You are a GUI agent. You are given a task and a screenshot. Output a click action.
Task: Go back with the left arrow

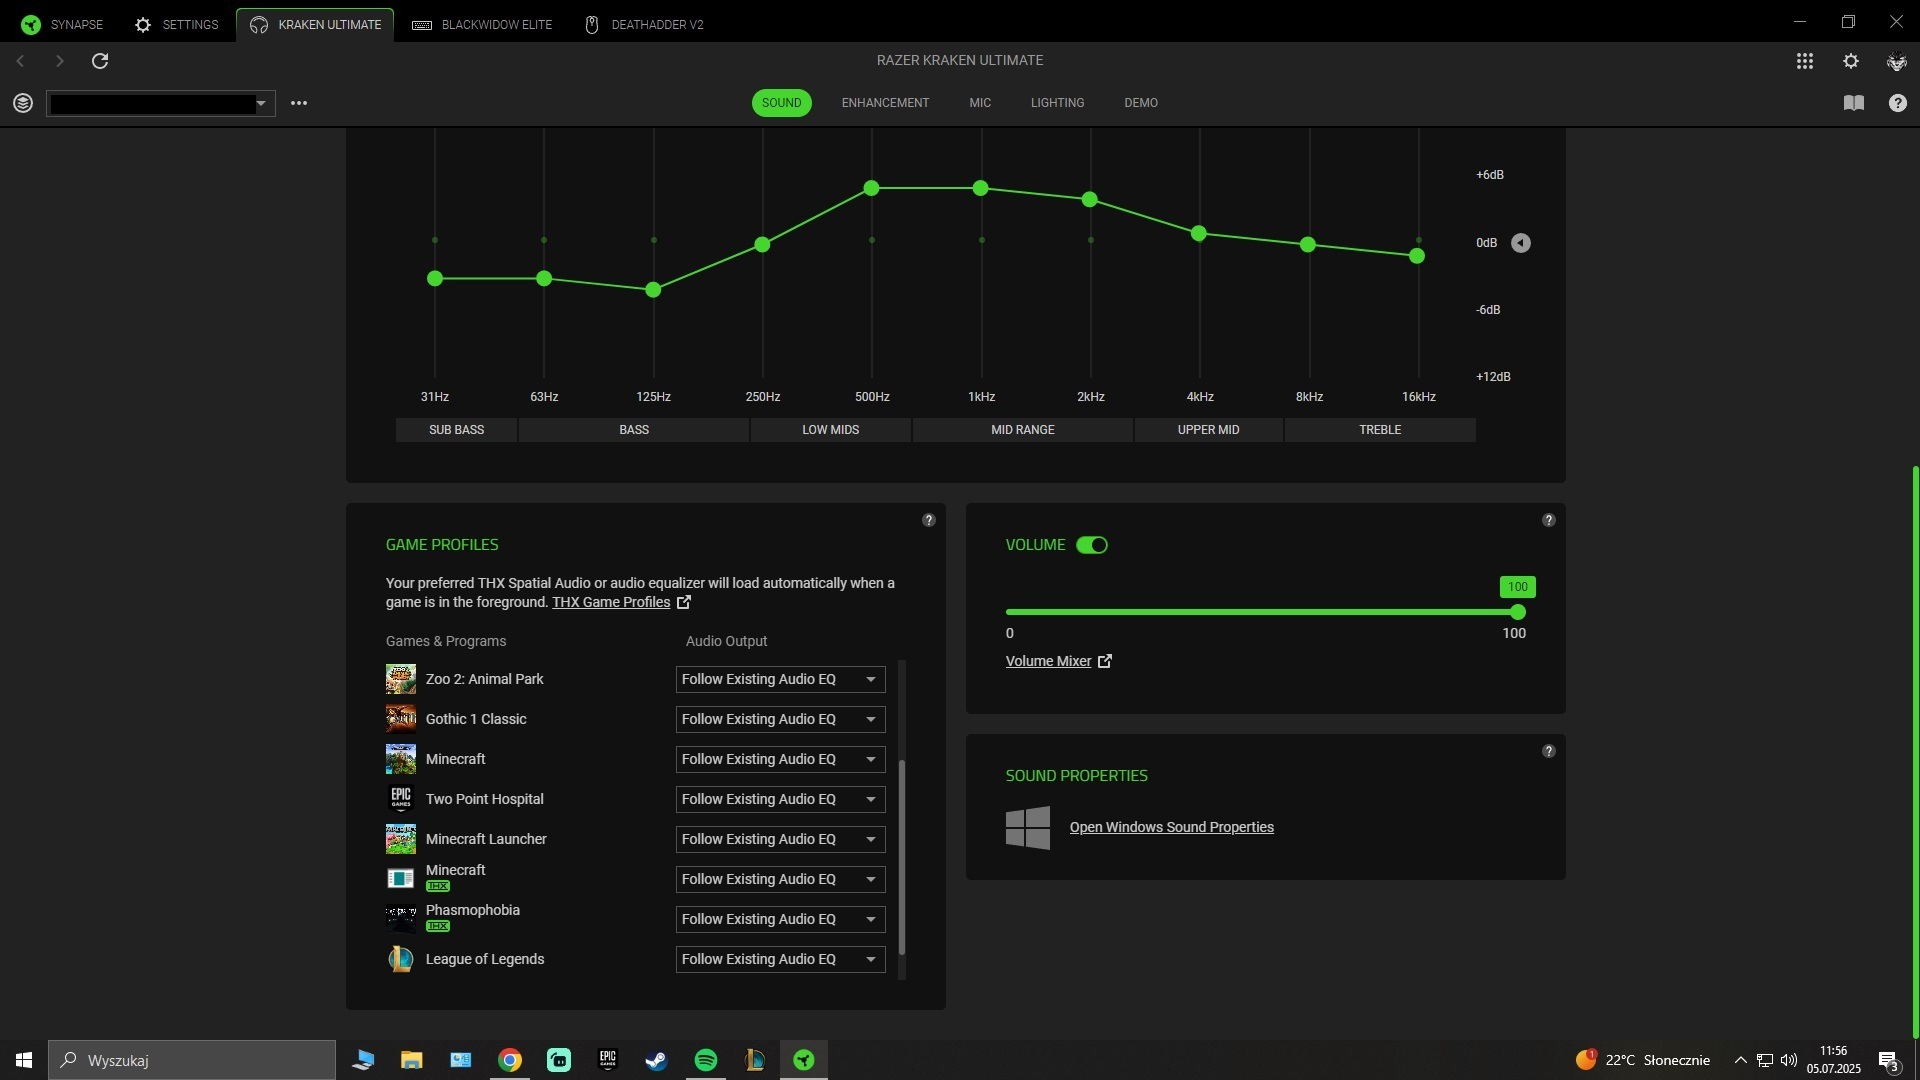[20, 61]
